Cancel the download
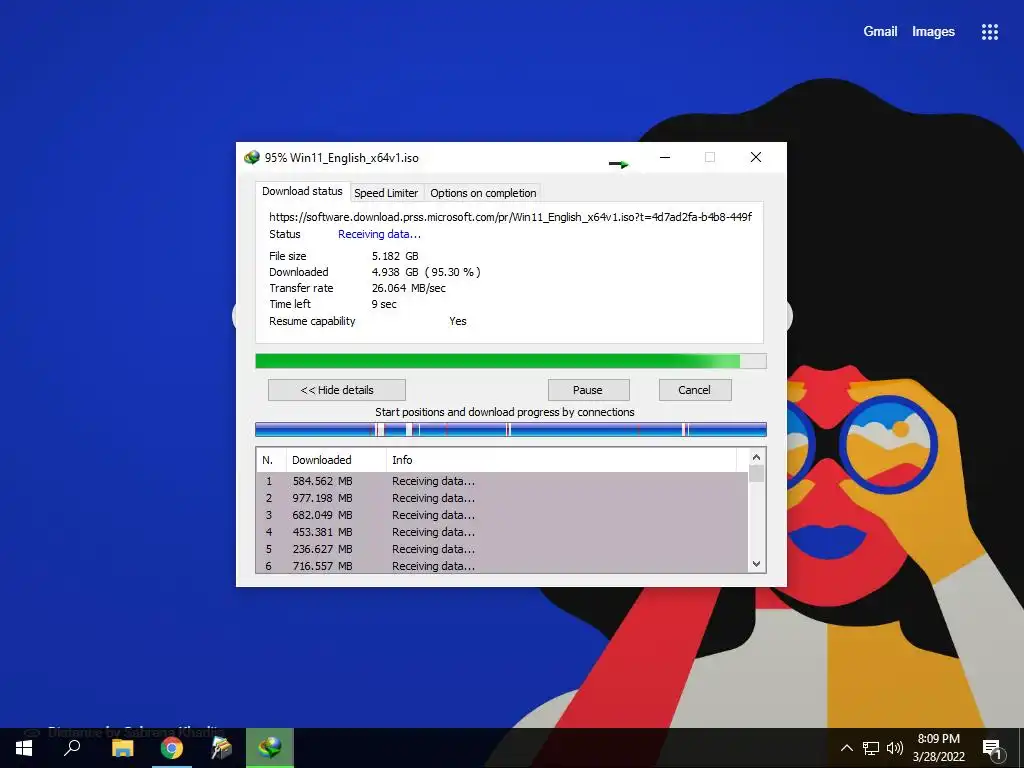This screenshot has height=768, width=1024. 694,390
